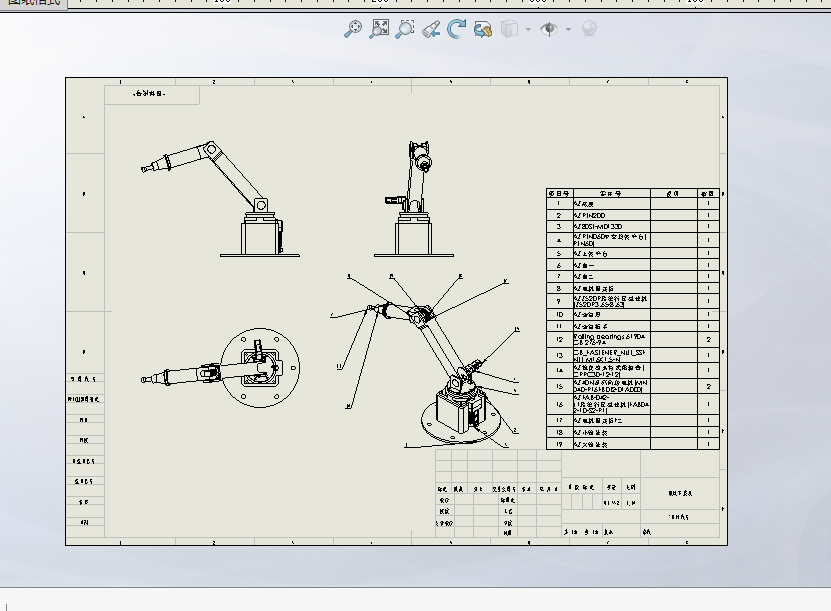
Task: Click the magnifier with expanding arrows icon
Action: coord(379,29)
